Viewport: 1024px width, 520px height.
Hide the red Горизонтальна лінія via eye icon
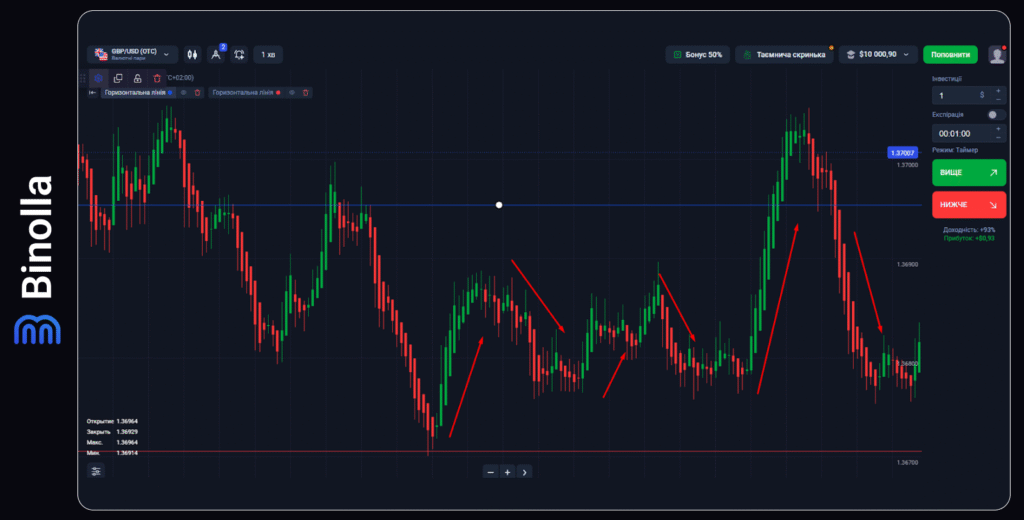pos(292,93)
